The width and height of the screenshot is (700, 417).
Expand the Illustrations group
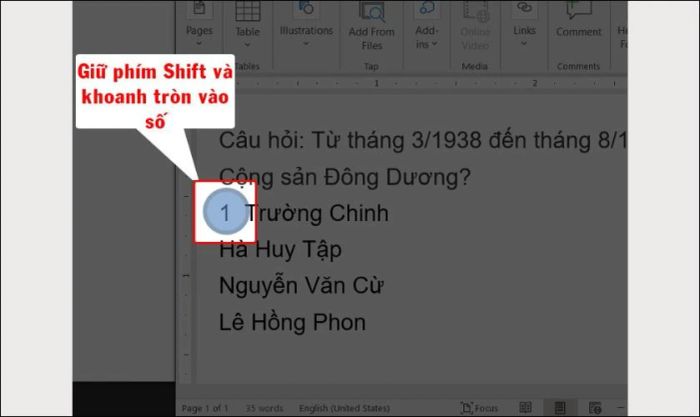(x=306, y=25)
